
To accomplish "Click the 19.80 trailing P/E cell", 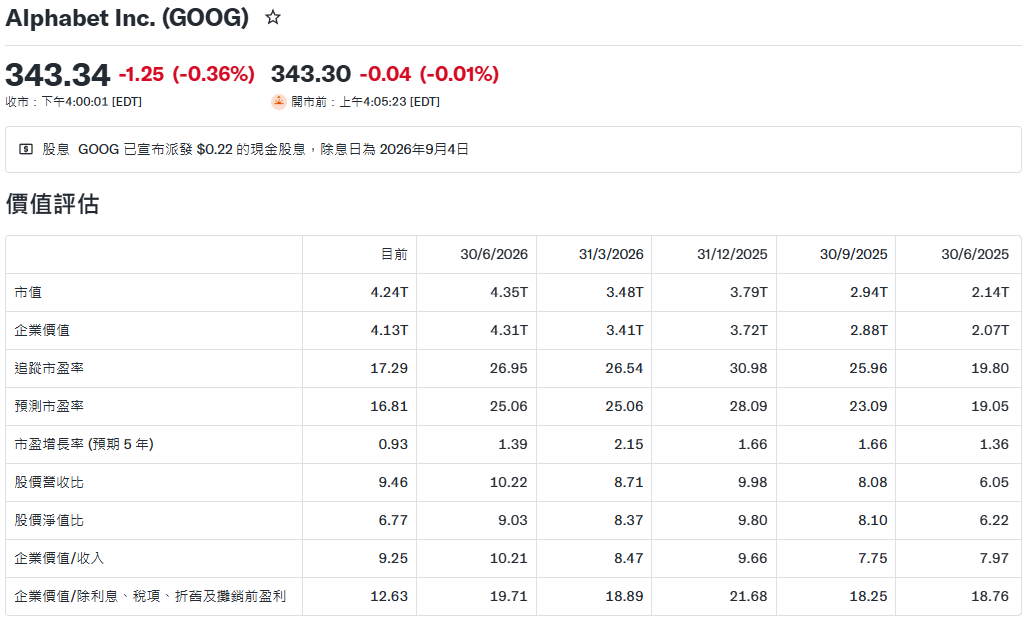I will click(990, 368).
